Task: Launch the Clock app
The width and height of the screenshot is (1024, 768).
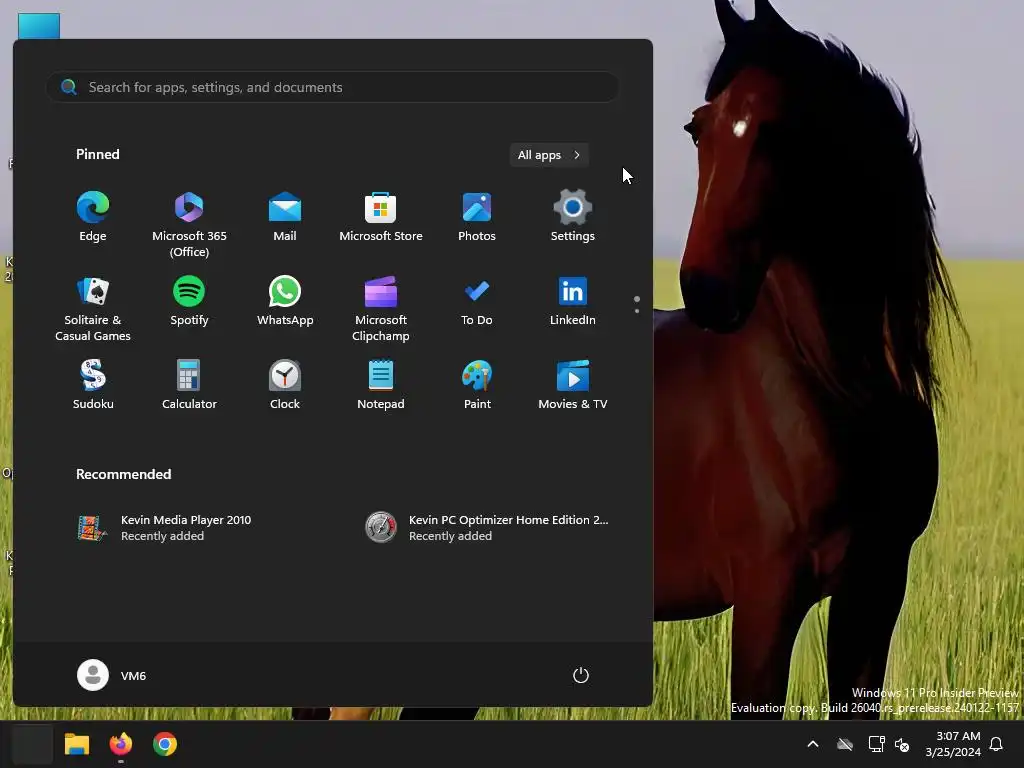Action: [285, 385]
